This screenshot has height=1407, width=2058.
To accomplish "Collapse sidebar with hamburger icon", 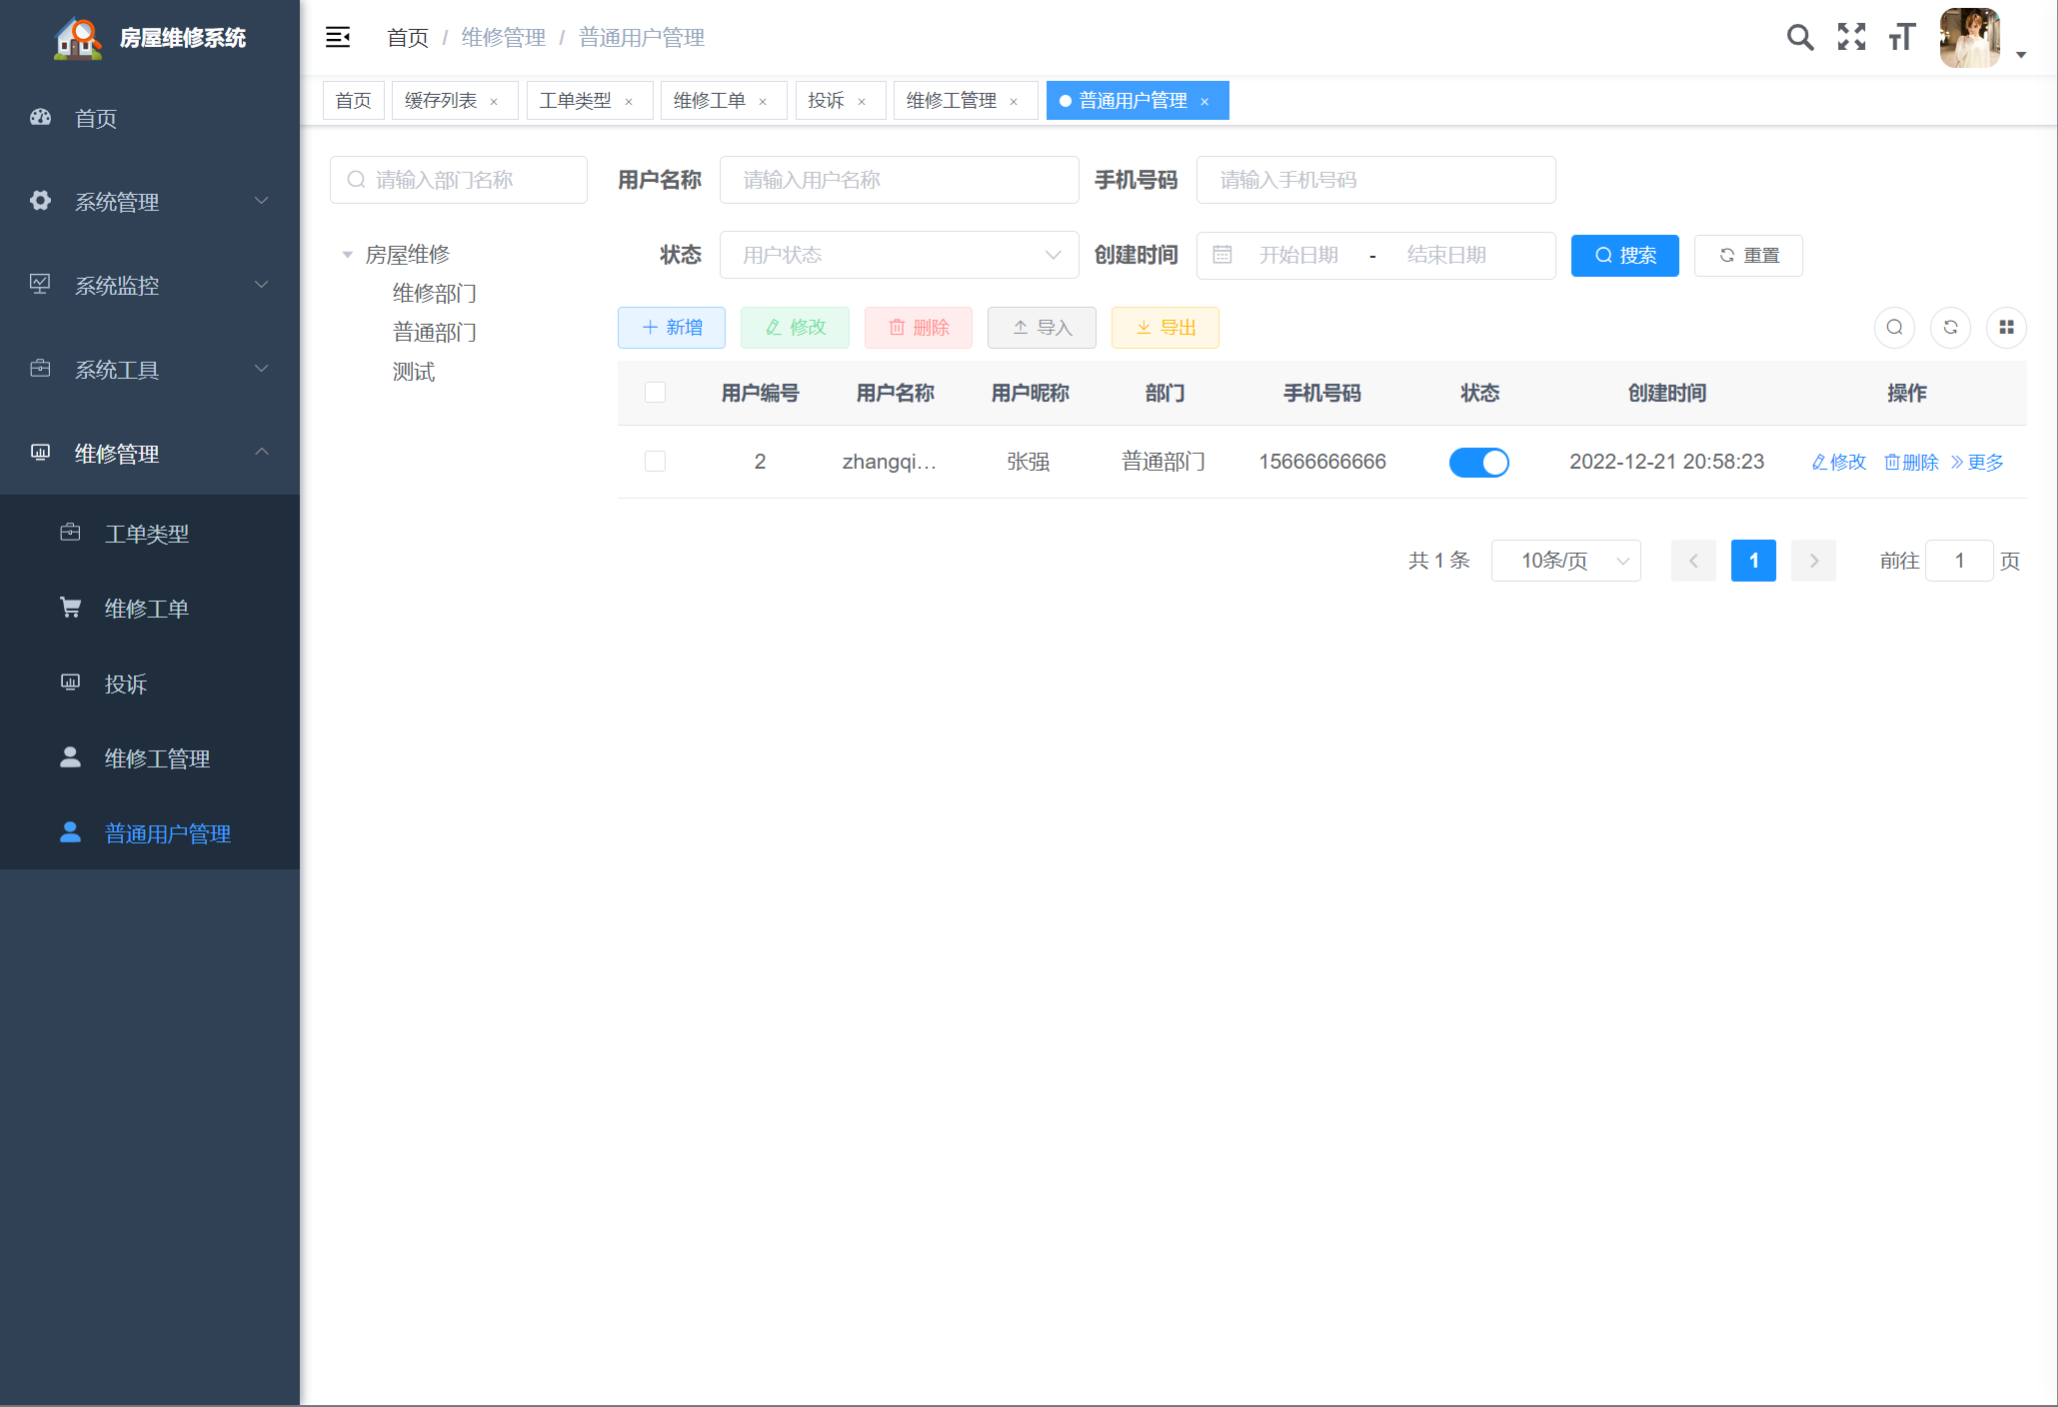I will (338, 38).
